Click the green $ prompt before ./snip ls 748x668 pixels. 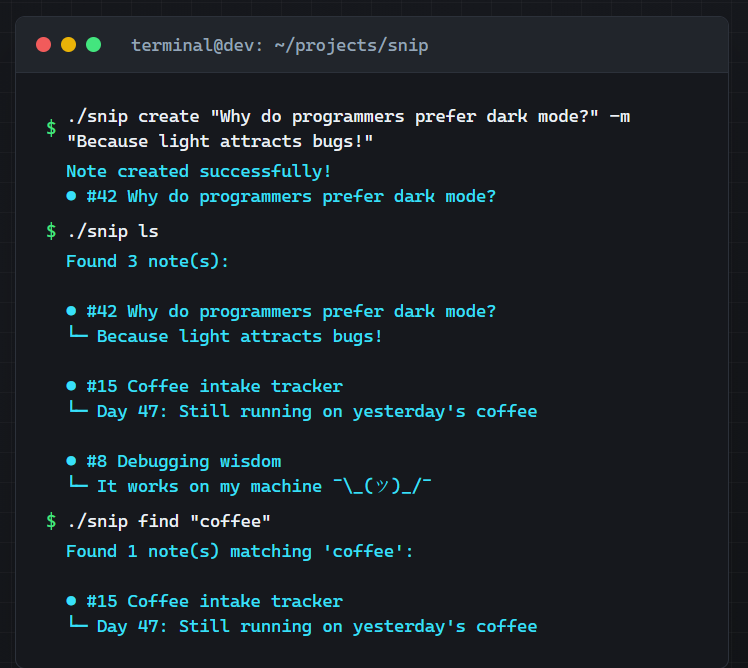[x=51, y=231]
